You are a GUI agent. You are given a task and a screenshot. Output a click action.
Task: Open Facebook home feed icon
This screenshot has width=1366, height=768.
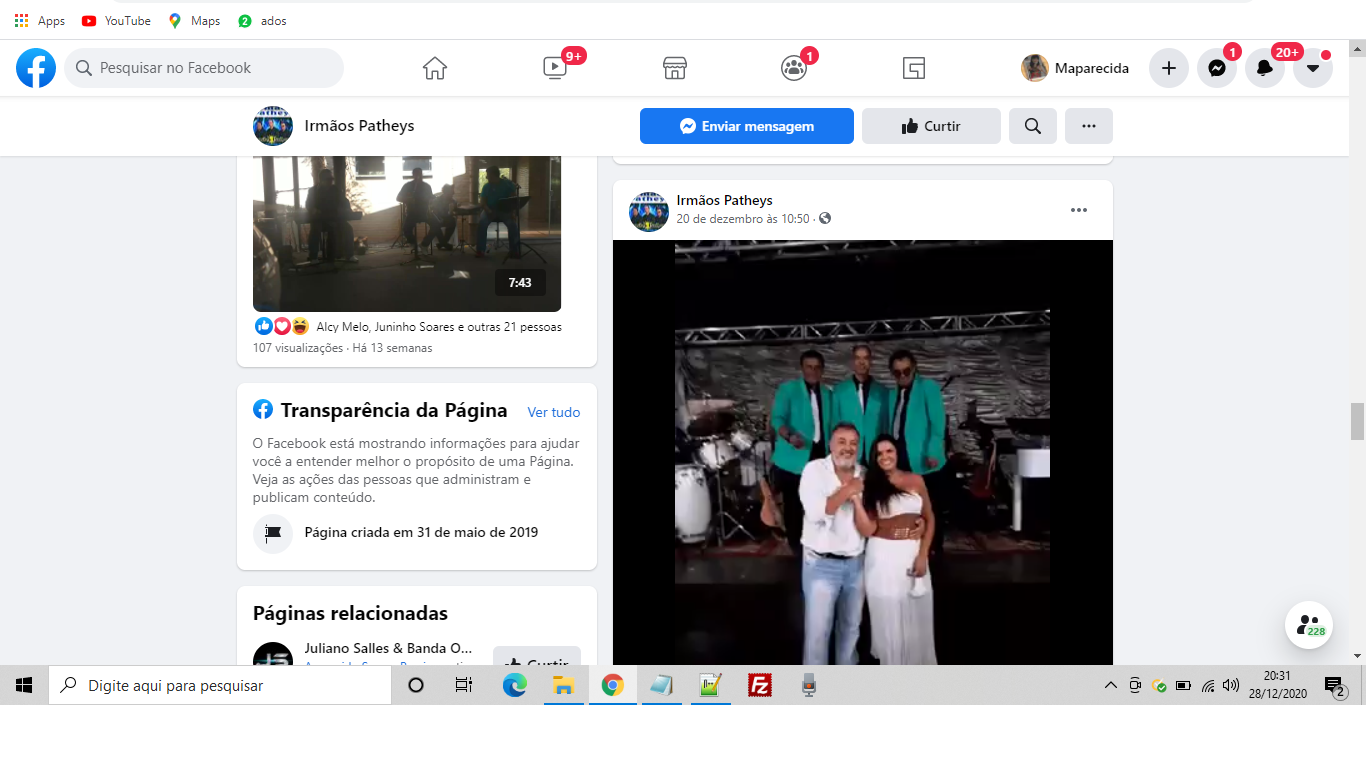pos(434,68)
